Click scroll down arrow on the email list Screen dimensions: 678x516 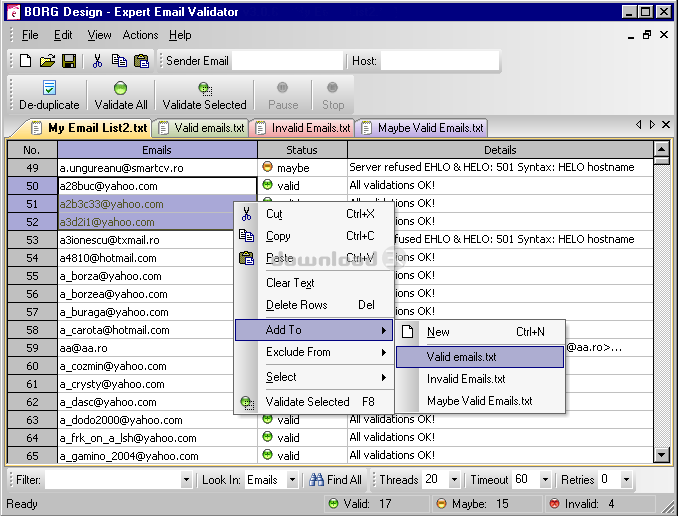[x=662, y=455]
